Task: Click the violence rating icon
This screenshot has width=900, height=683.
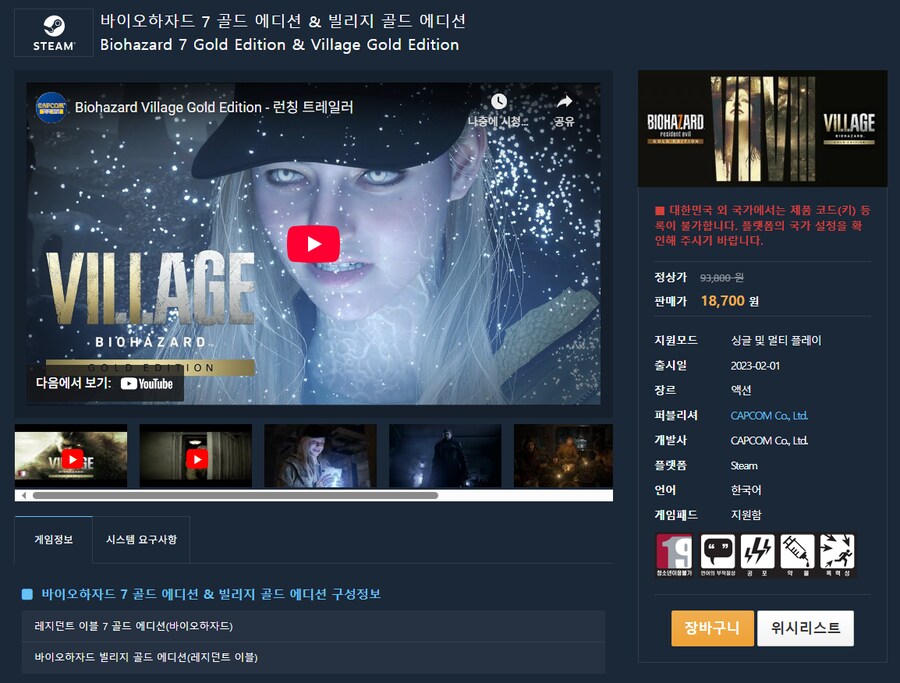Action: pyautogui.click(x=837, y=555)
